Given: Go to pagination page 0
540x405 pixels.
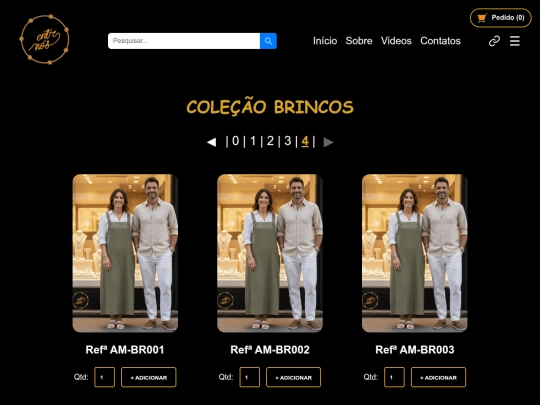Looking at the screenshot, I should coord(236,141).
